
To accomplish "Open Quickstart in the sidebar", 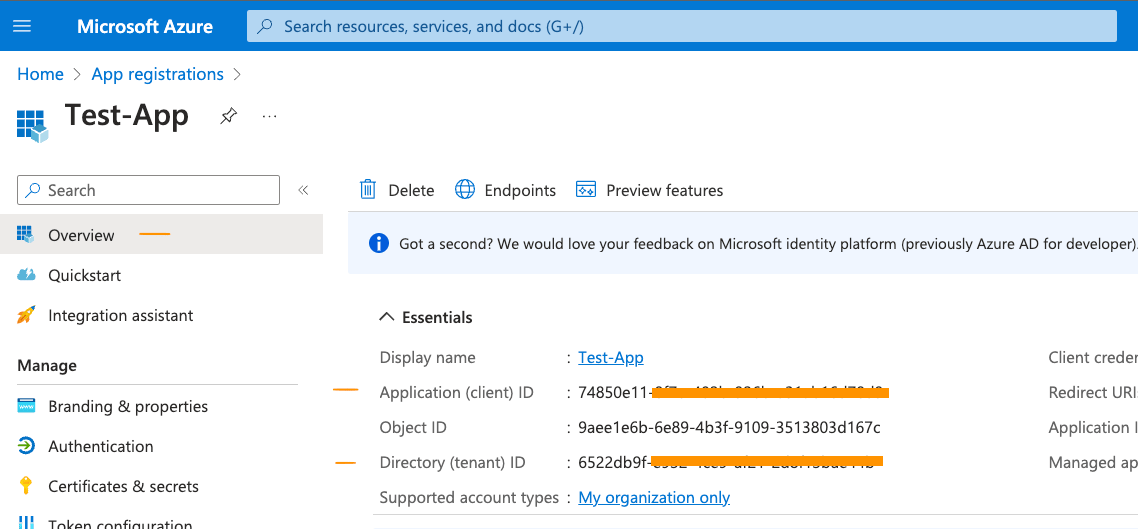I will click(x=84, y=275).
